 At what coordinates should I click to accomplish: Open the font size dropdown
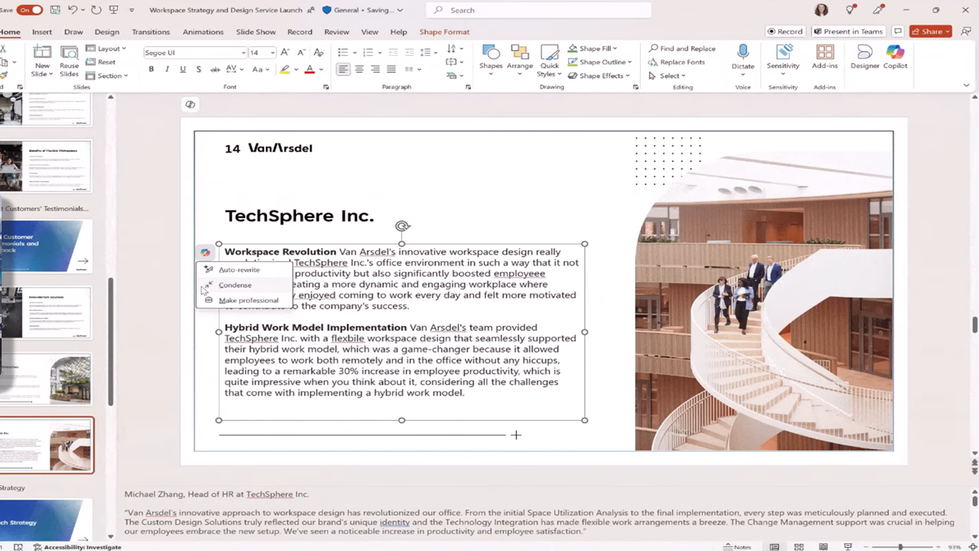click(x=272, y=53)
